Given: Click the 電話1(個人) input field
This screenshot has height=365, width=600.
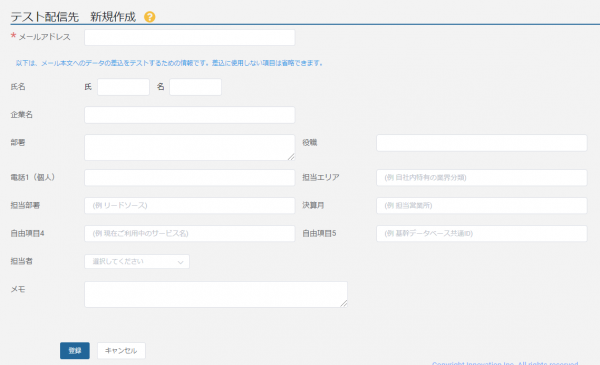Looking at the screenshot, I should (x=190, y=178).
